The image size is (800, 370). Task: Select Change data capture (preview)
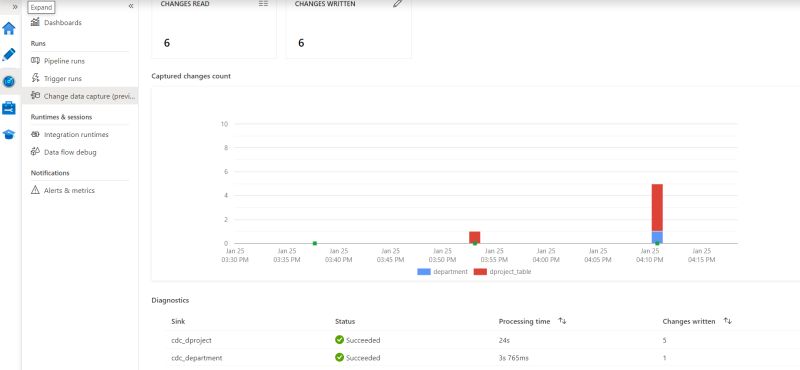[x=80, y=96]
